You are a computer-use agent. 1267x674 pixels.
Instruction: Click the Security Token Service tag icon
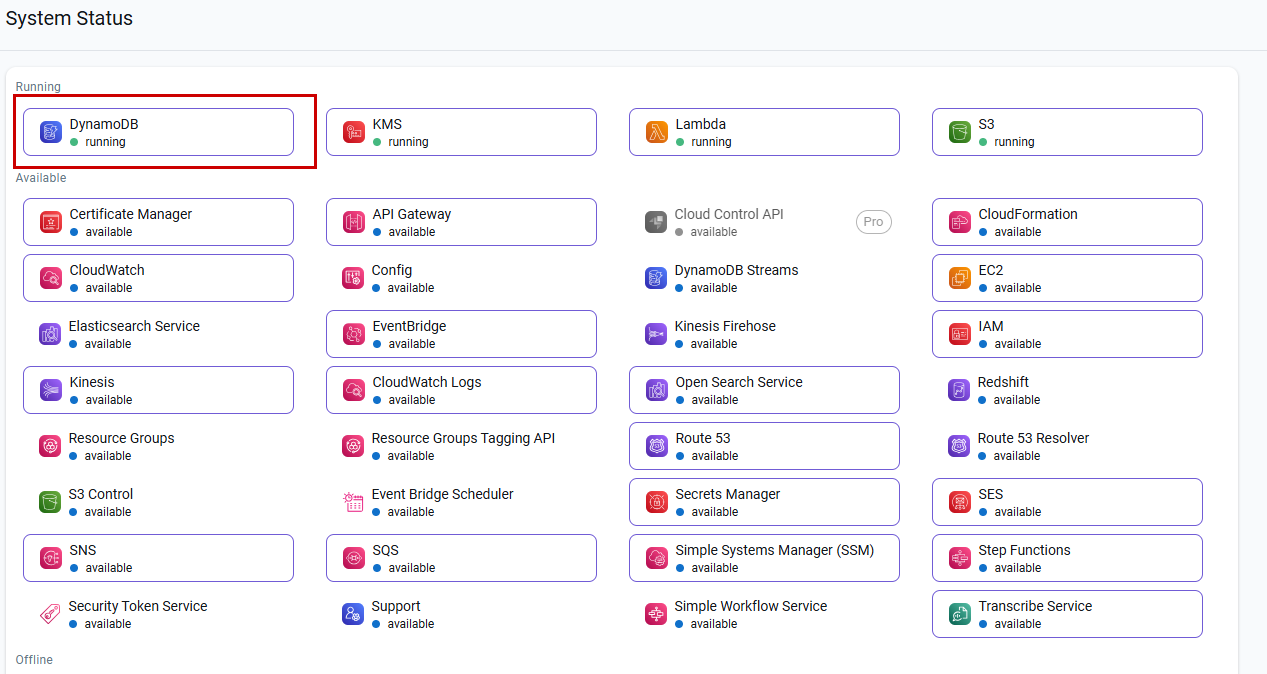50,614
